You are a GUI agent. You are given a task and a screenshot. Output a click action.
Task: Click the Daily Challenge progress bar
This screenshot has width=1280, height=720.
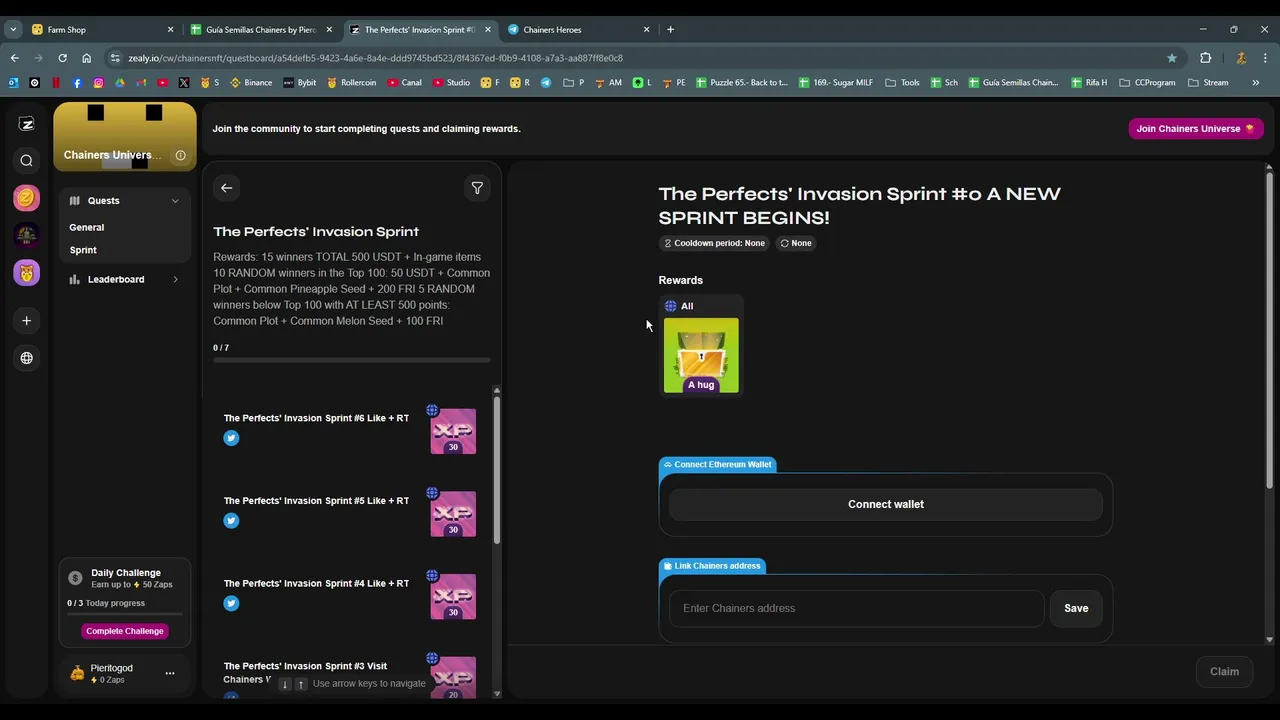tap(125, 614)
